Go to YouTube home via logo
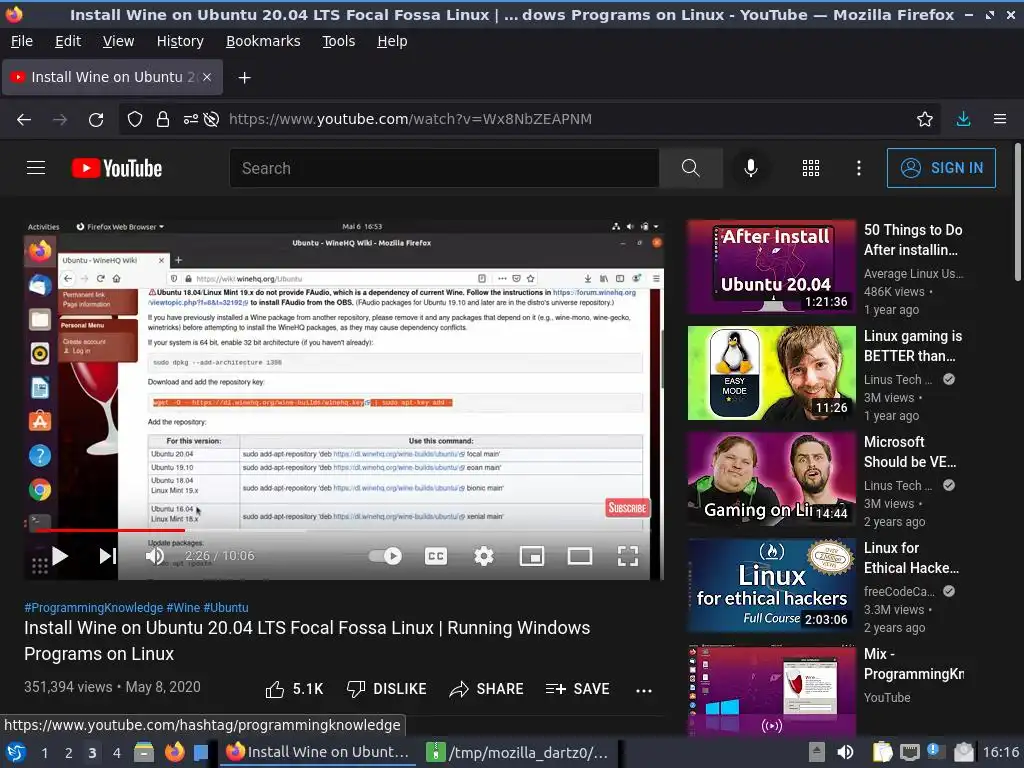 point(117,168)
